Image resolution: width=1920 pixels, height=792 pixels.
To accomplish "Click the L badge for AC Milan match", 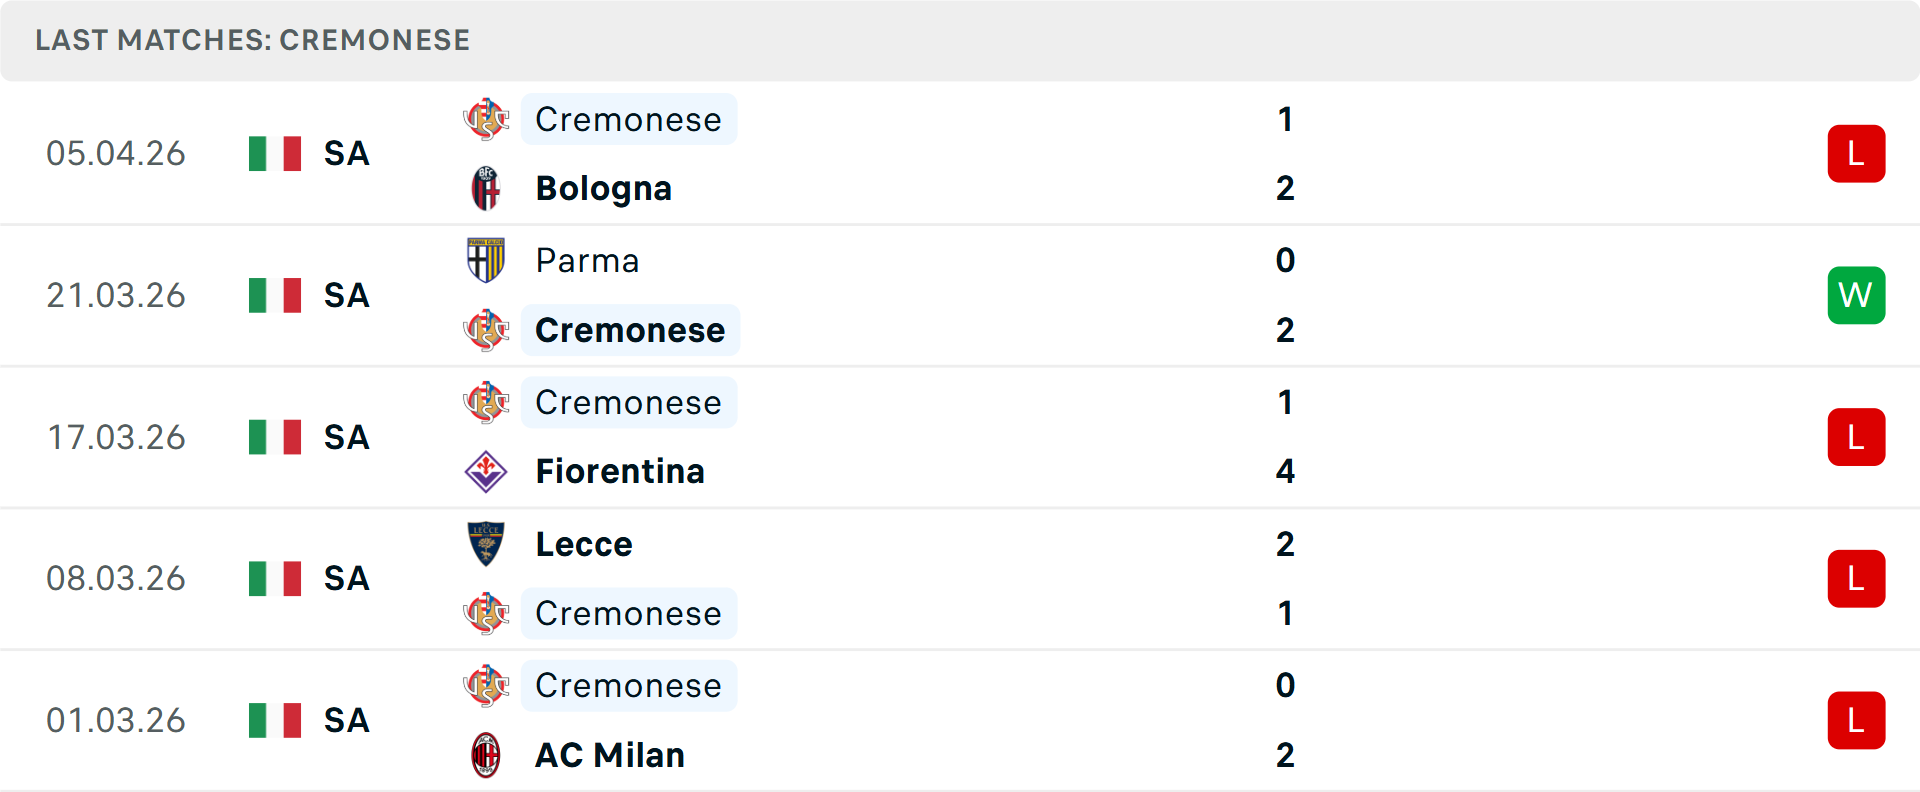I will (1856, 720).
